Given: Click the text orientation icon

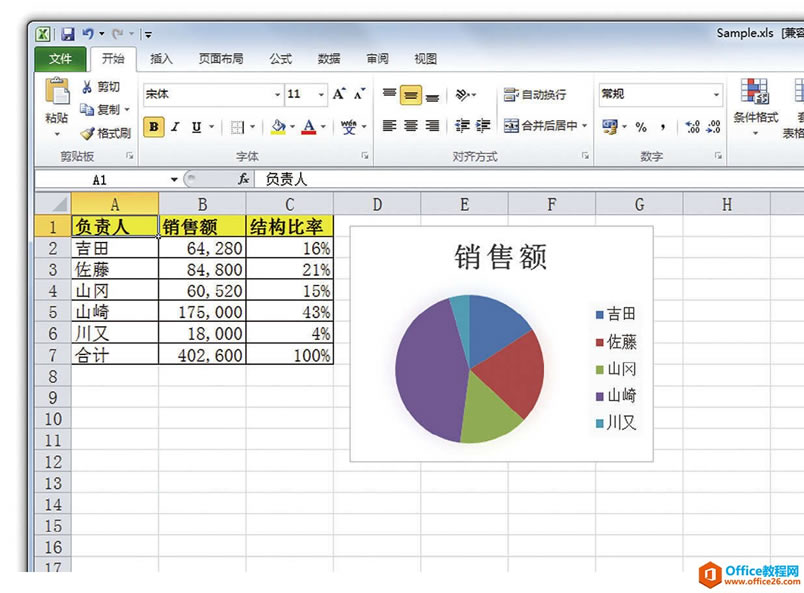Looking at the screenshot, I should (x=464, y=94).
